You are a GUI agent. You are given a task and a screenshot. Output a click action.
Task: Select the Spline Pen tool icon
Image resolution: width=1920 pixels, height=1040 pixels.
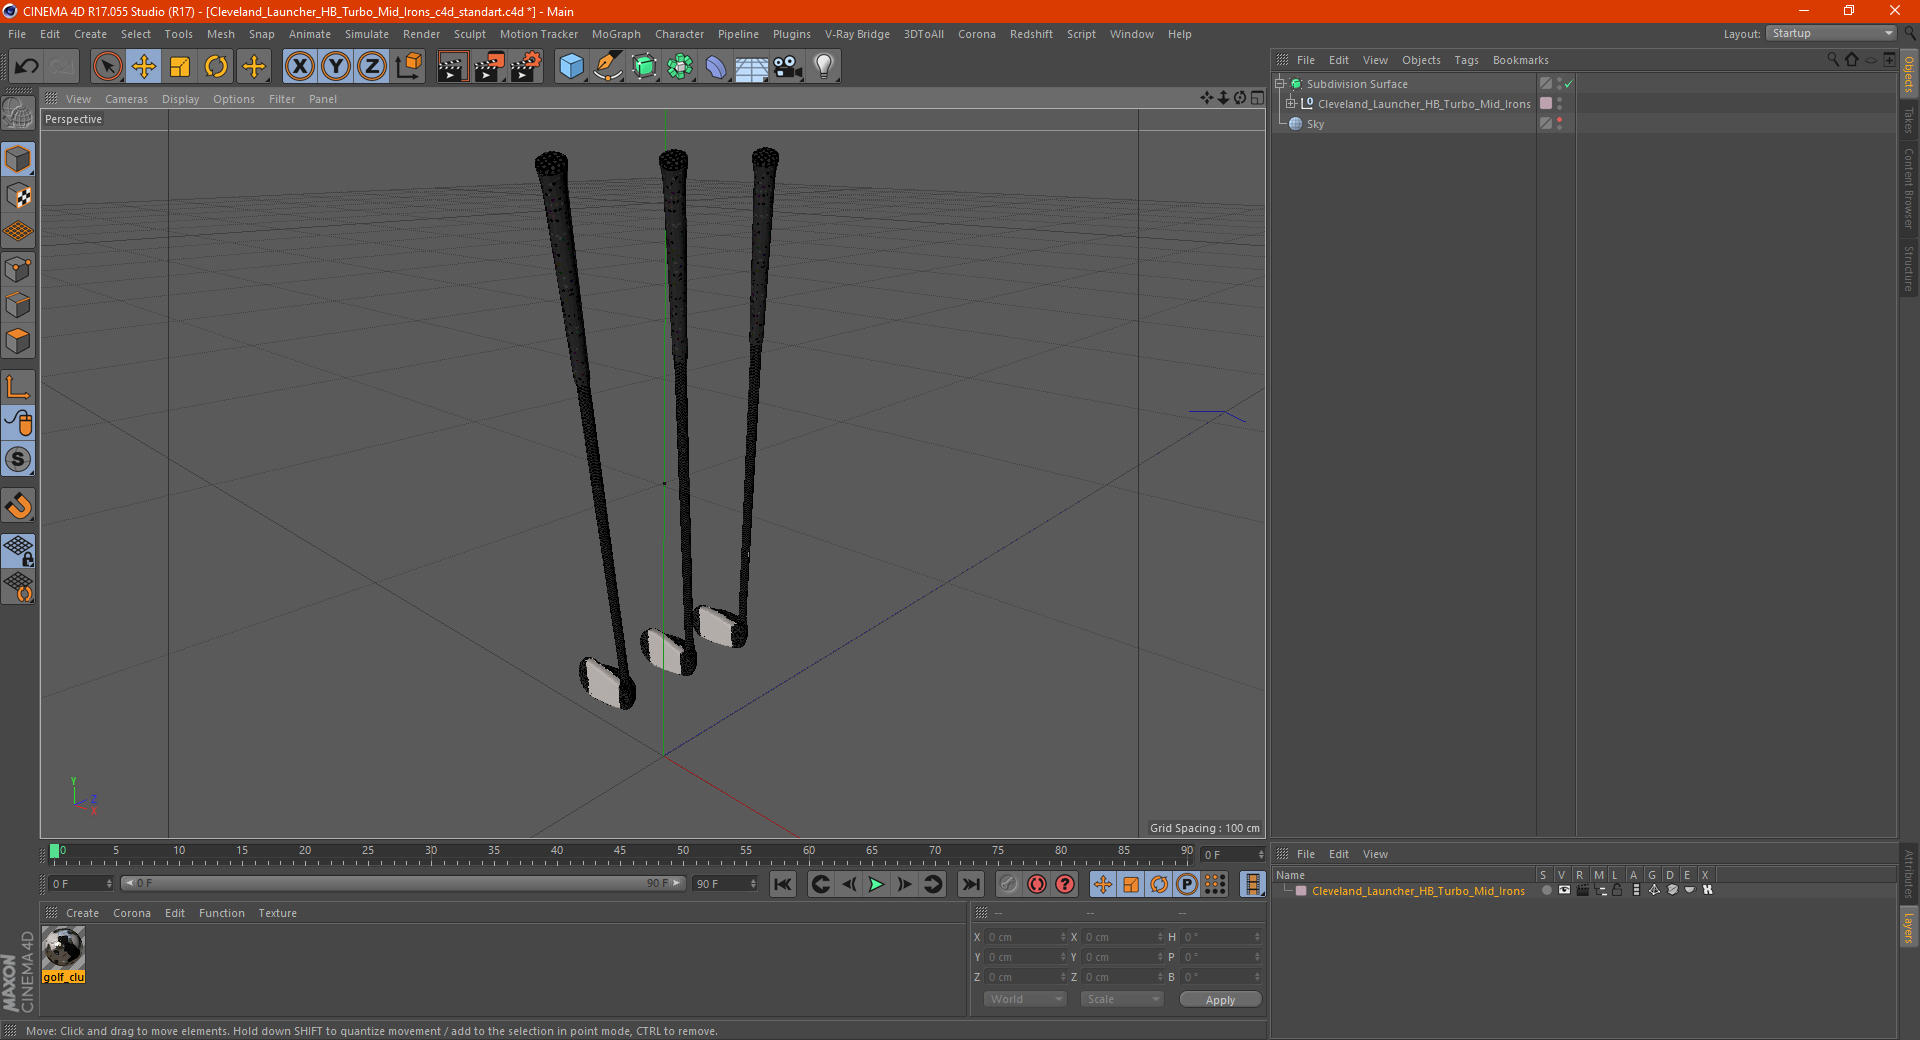[607, 67]
